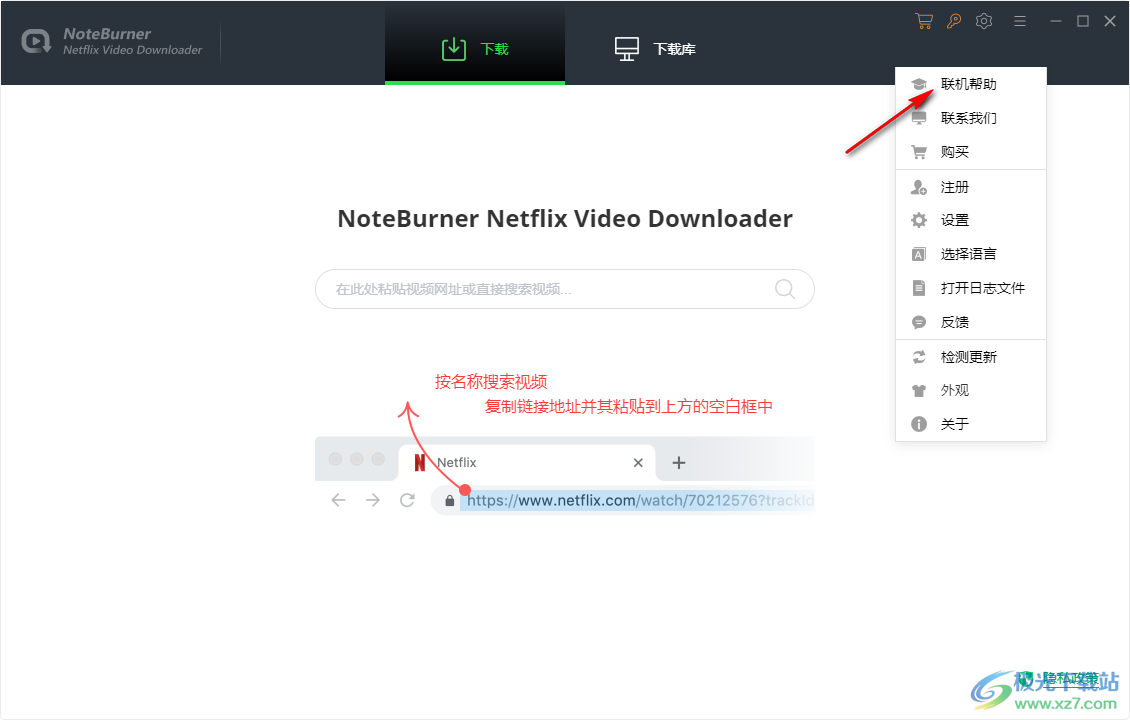The image size is (1130, 720).
Task: Open 选择语言 menu entry
Action: [971, 254]
